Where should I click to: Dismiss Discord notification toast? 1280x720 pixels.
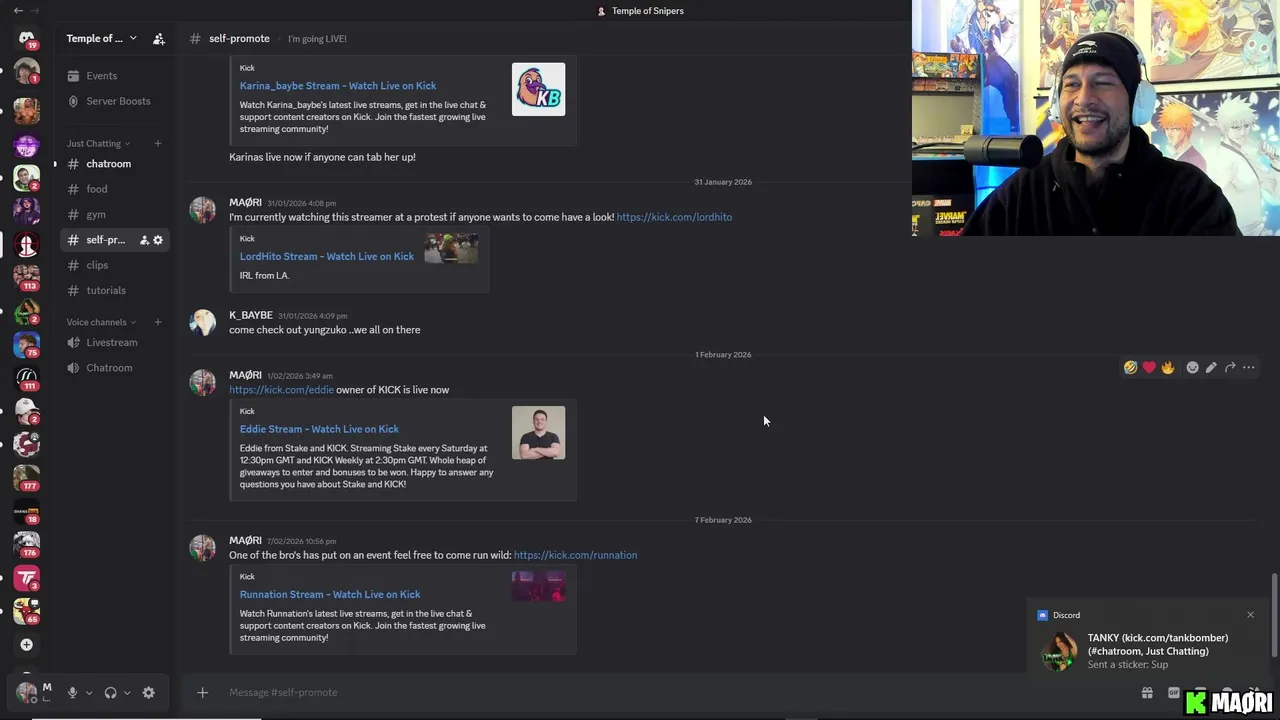(x=1250, y=615)
